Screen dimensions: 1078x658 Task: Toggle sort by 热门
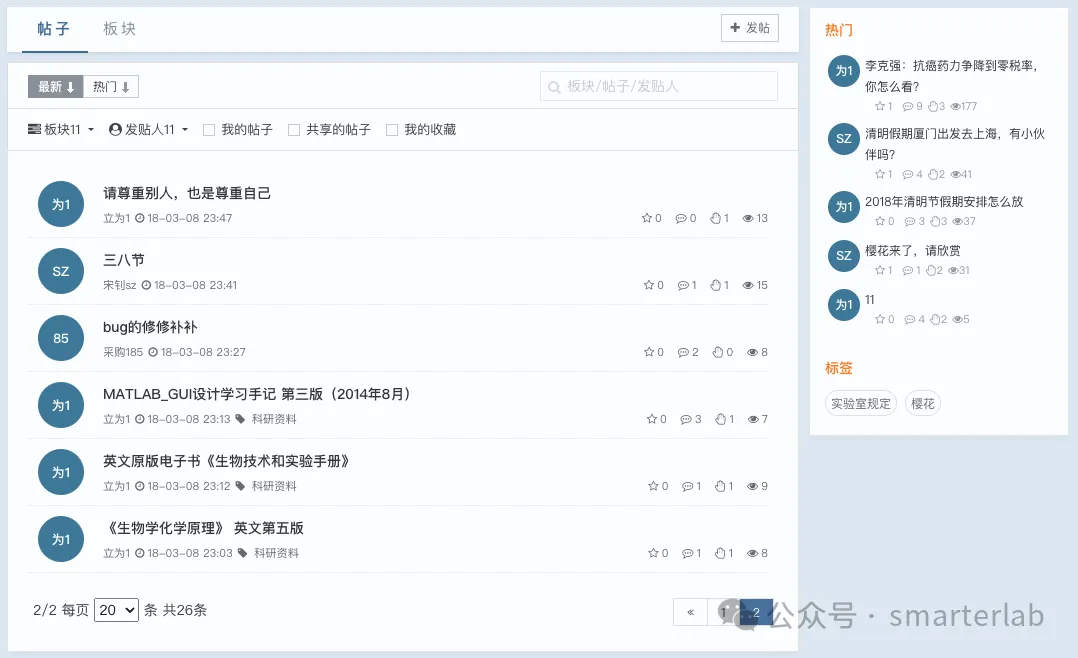click(x=111, y=87)
